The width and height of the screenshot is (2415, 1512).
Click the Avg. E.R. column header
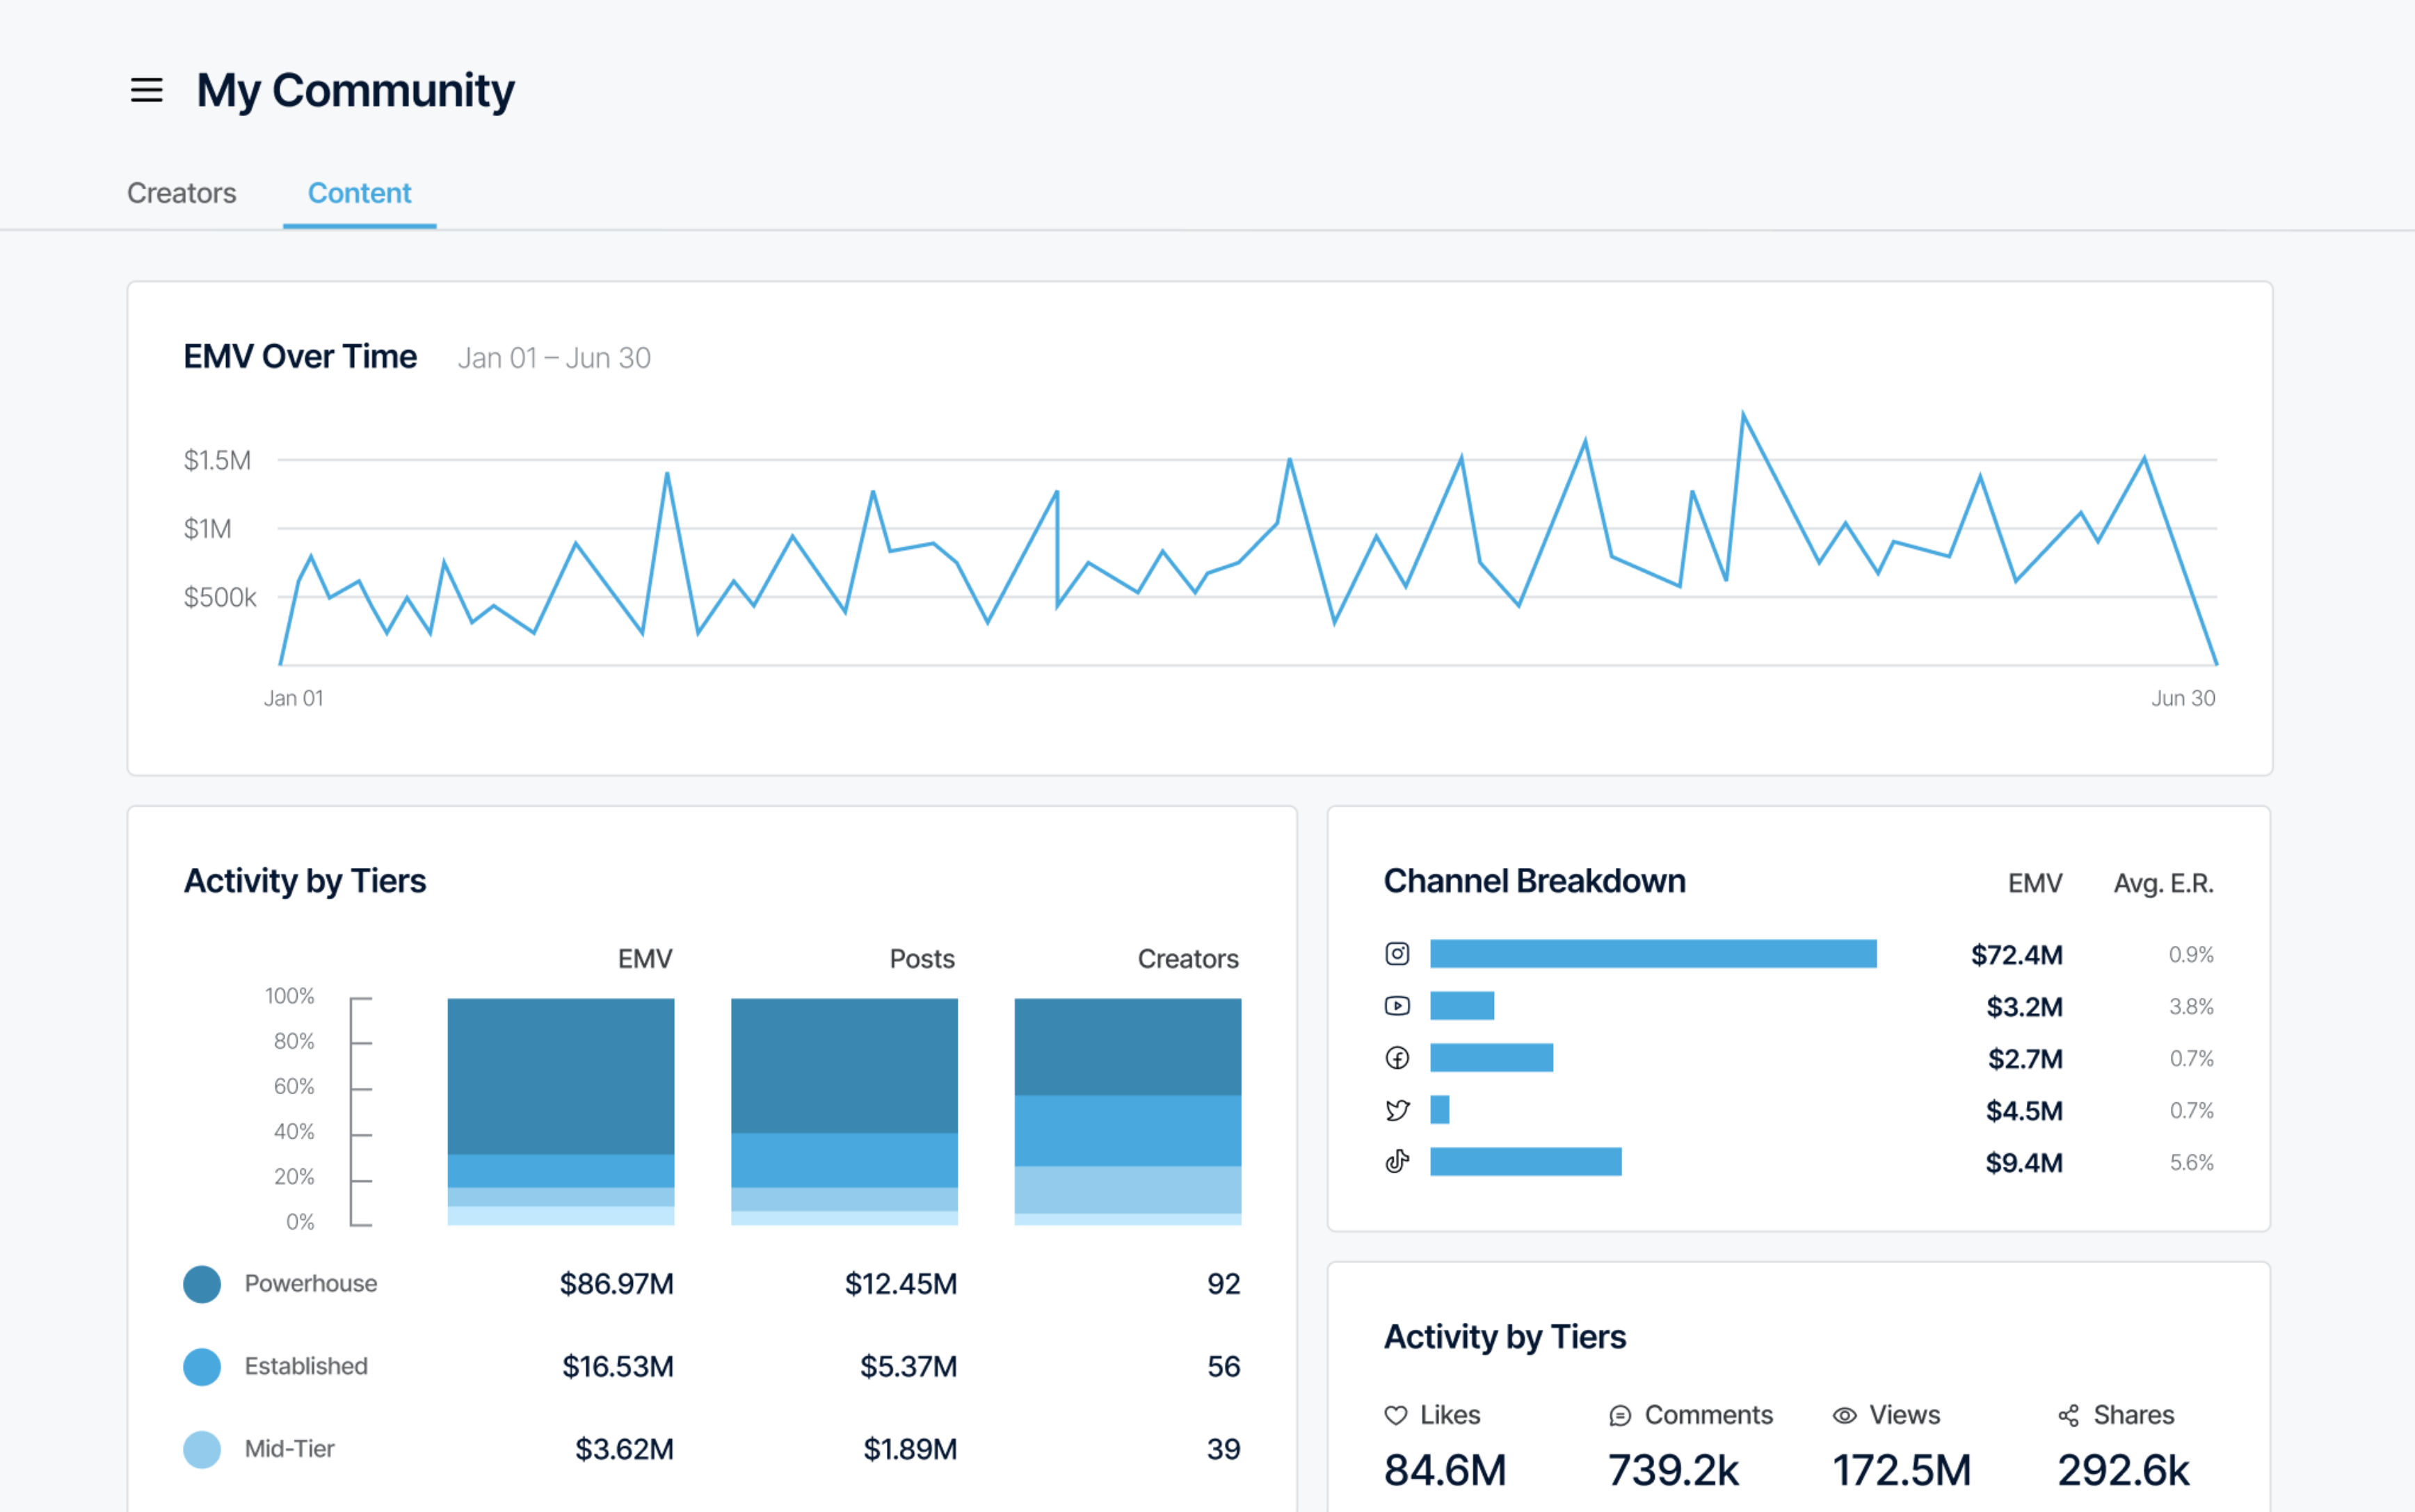coord(2163,884)
